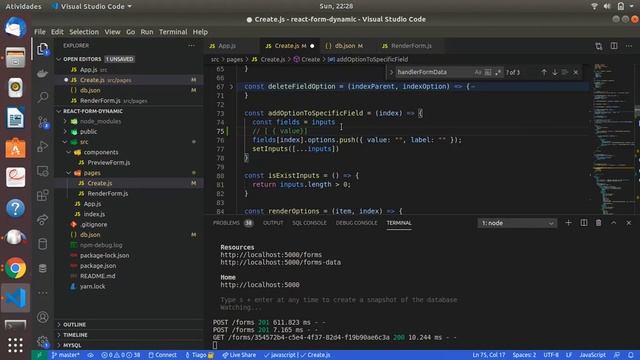Image resolution: width=640 pixels, height=360 pixels.
Task: Switch to the App.js editor tab
Action: click(x=231, y=46)
